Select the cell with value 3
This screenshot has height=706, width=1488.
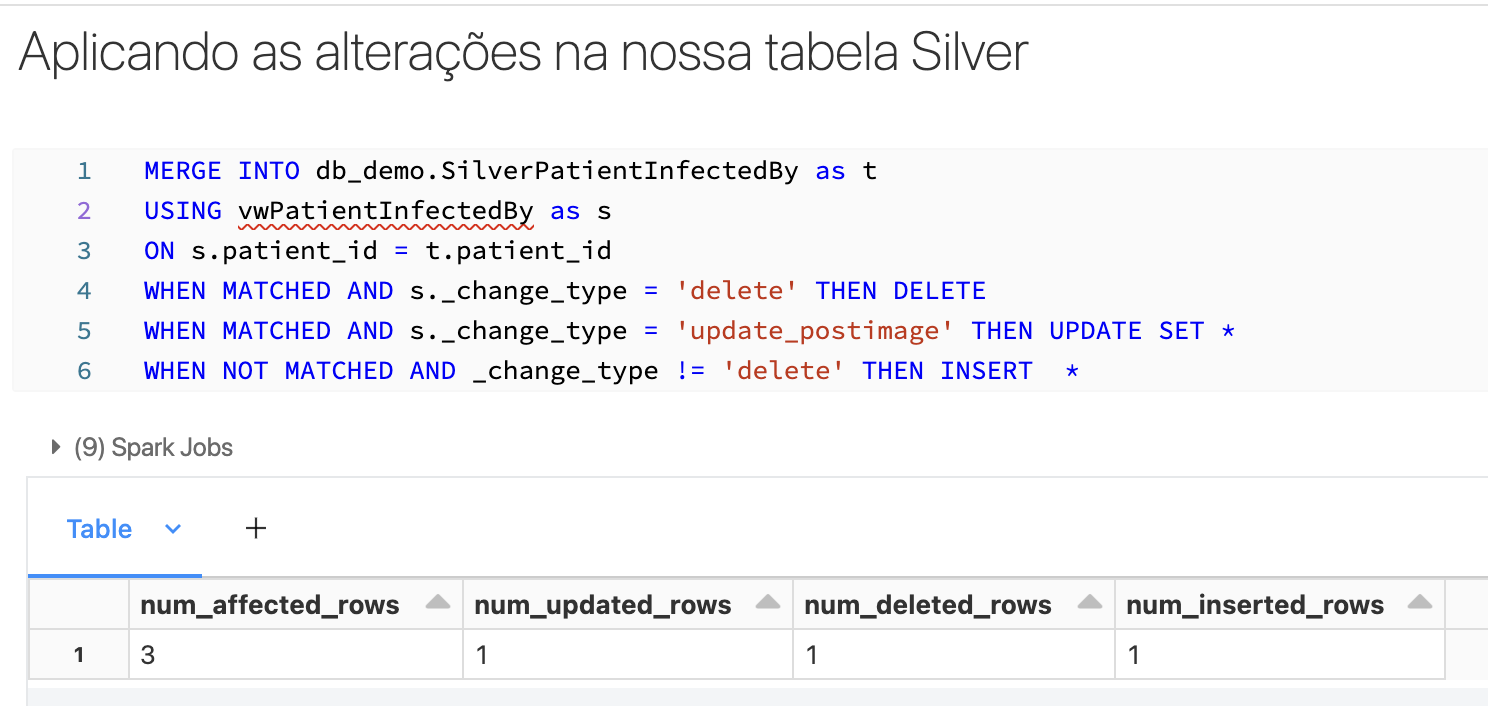(x=296, y=655)
